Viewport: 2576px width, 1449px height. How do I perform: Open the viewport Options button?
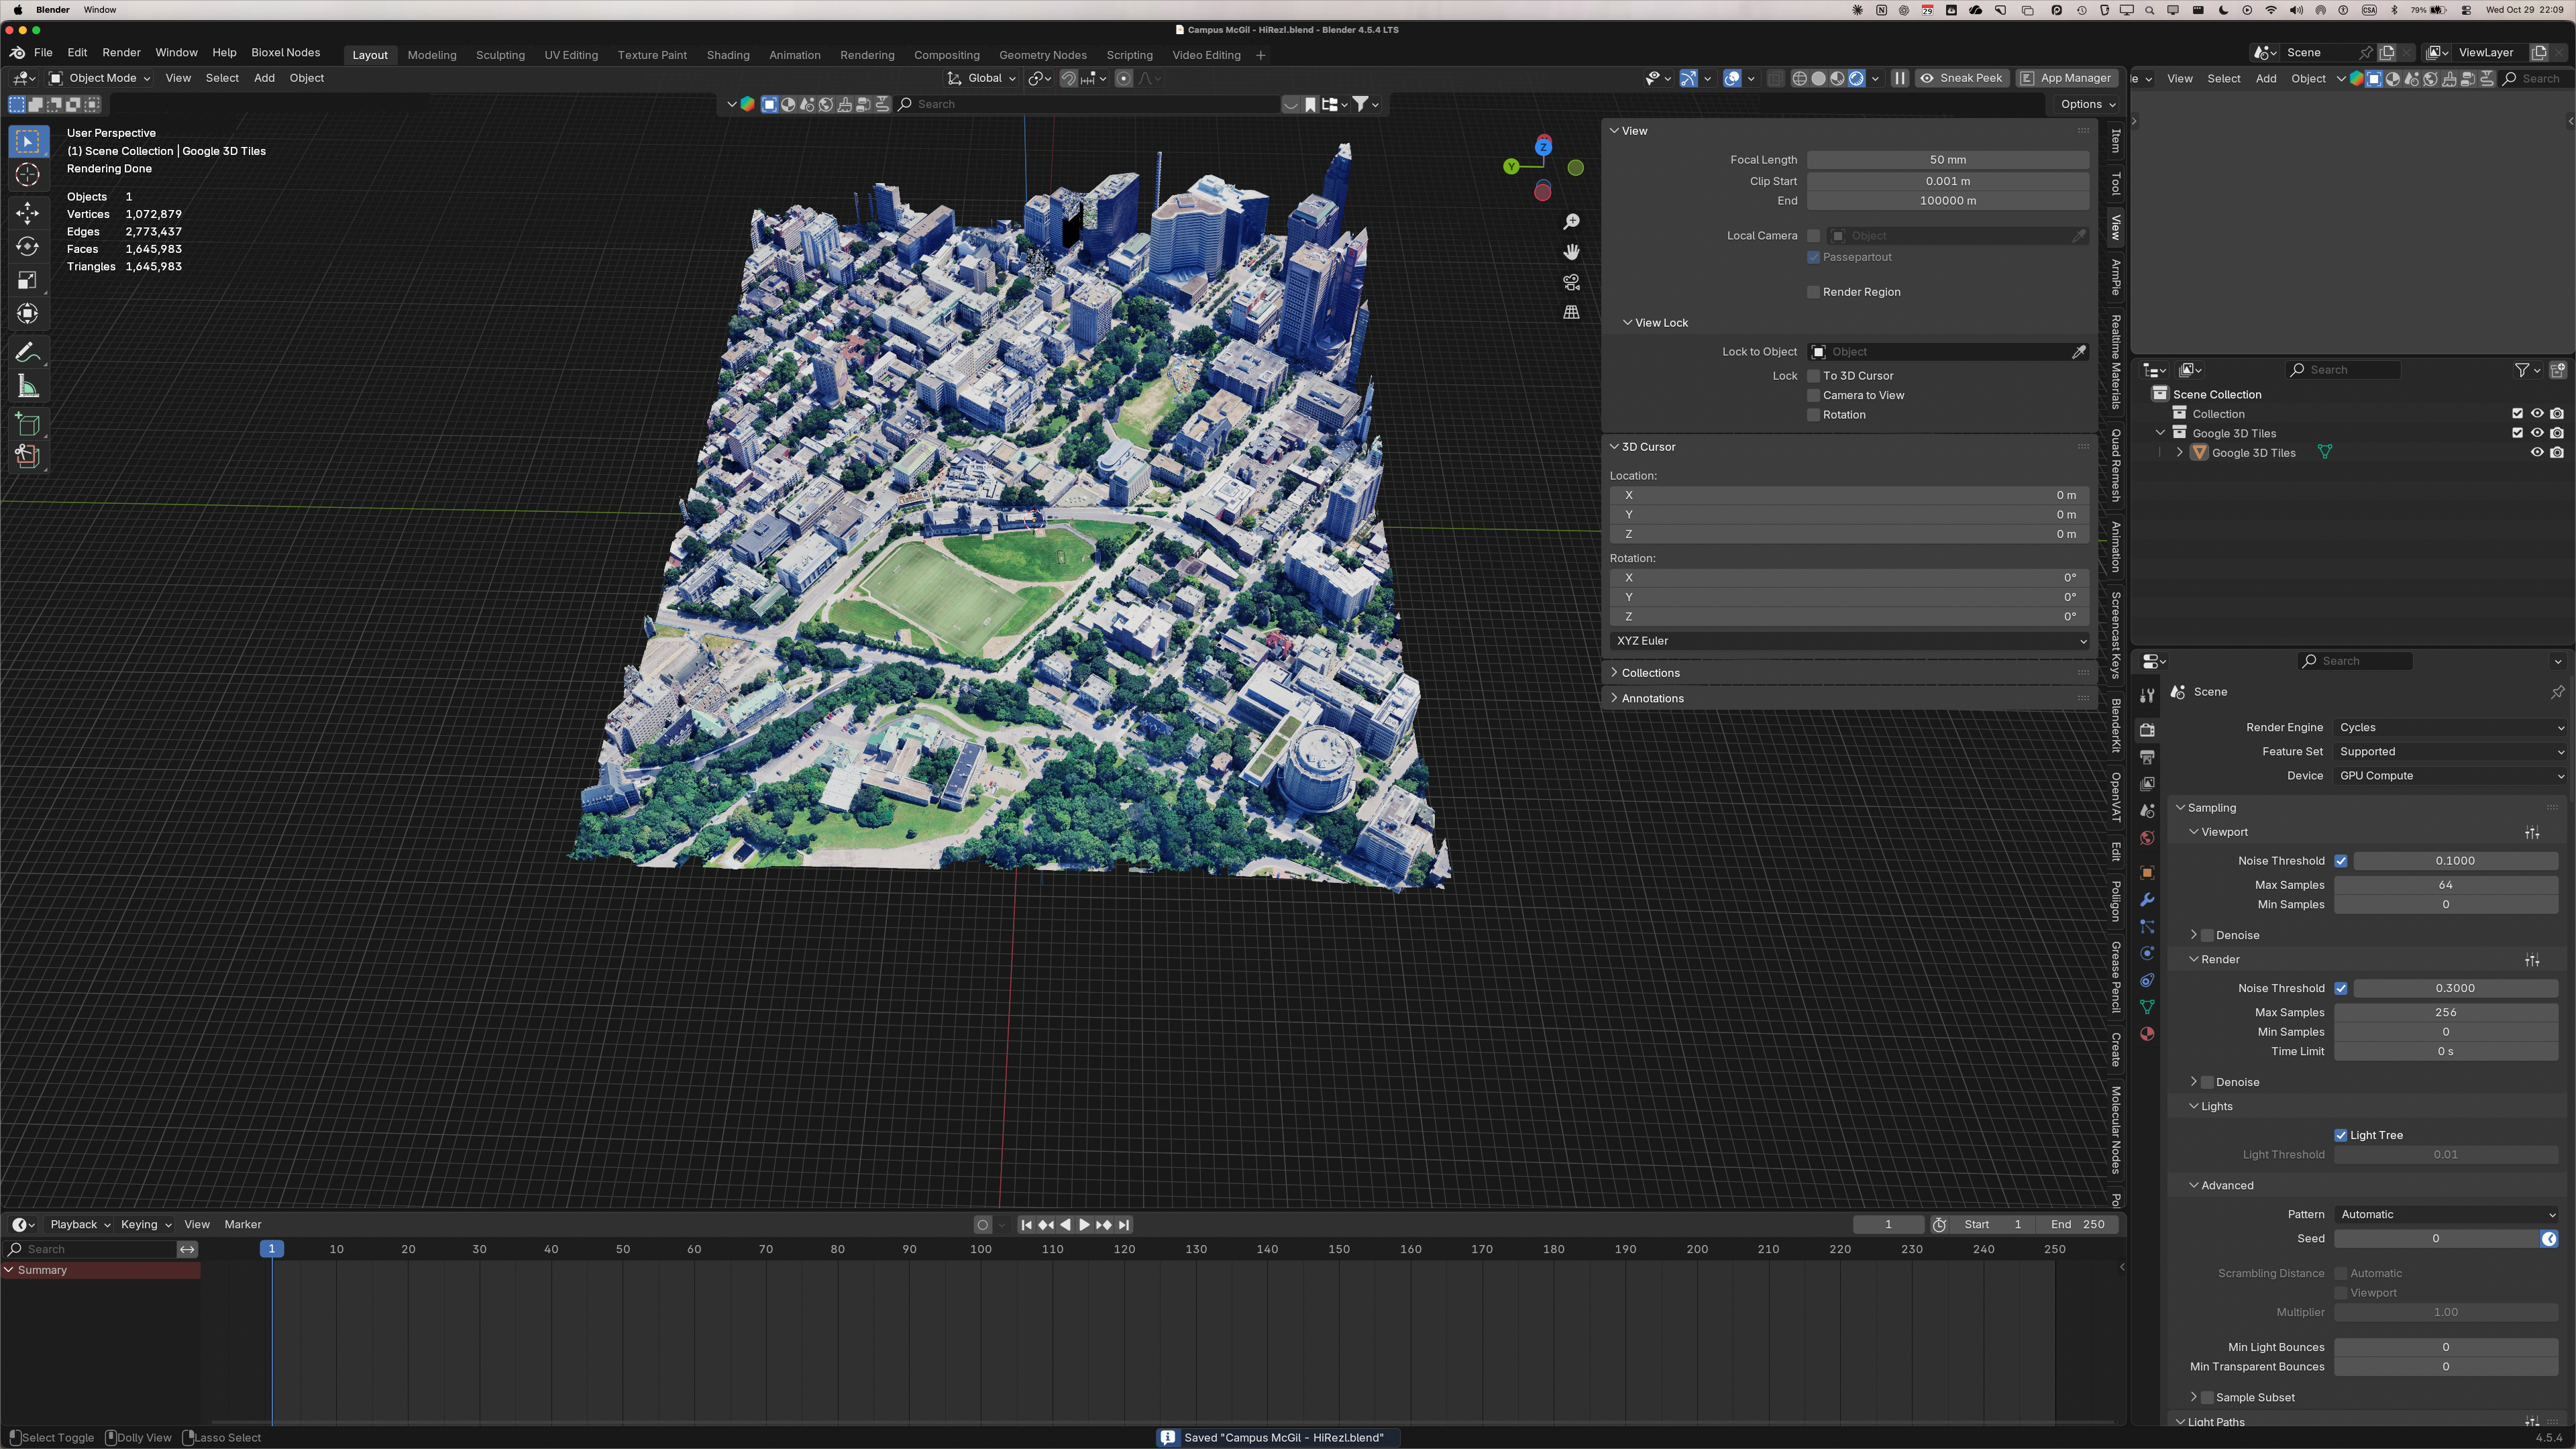click(x=2088, y=104)
